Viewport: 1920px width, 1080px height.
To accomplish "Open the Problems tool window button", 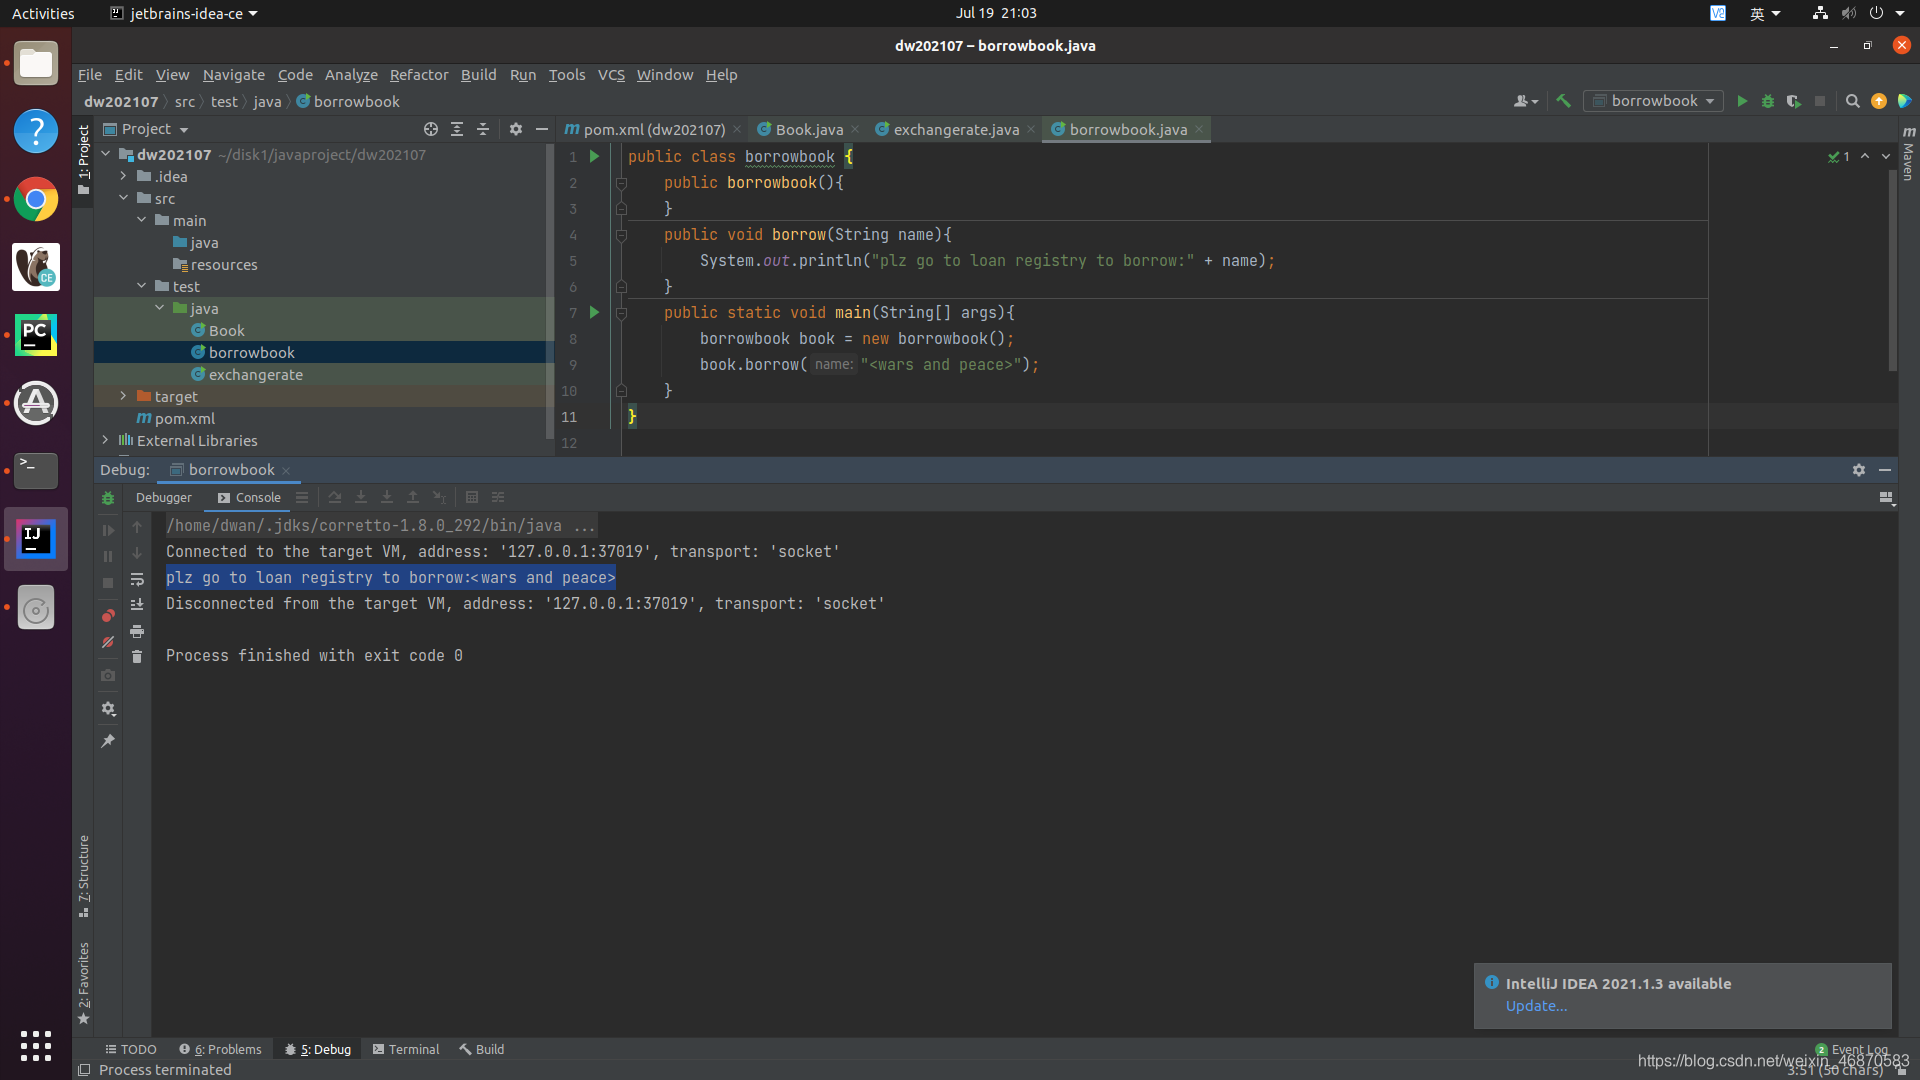I will [x=220, y=1050].
